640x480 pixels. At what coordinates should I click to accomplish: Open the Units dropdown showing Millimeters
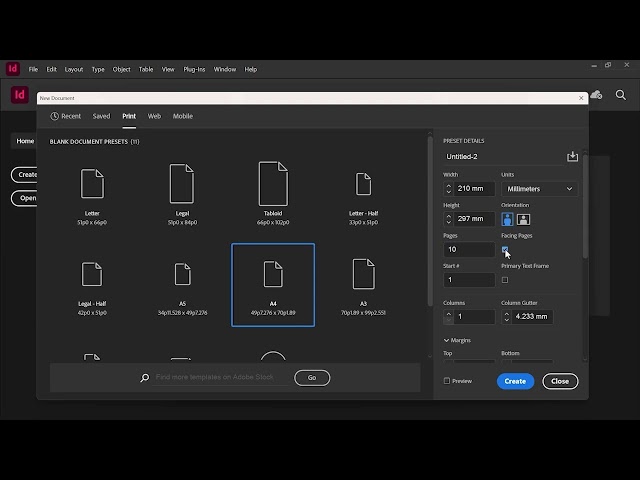click(539, 189)
